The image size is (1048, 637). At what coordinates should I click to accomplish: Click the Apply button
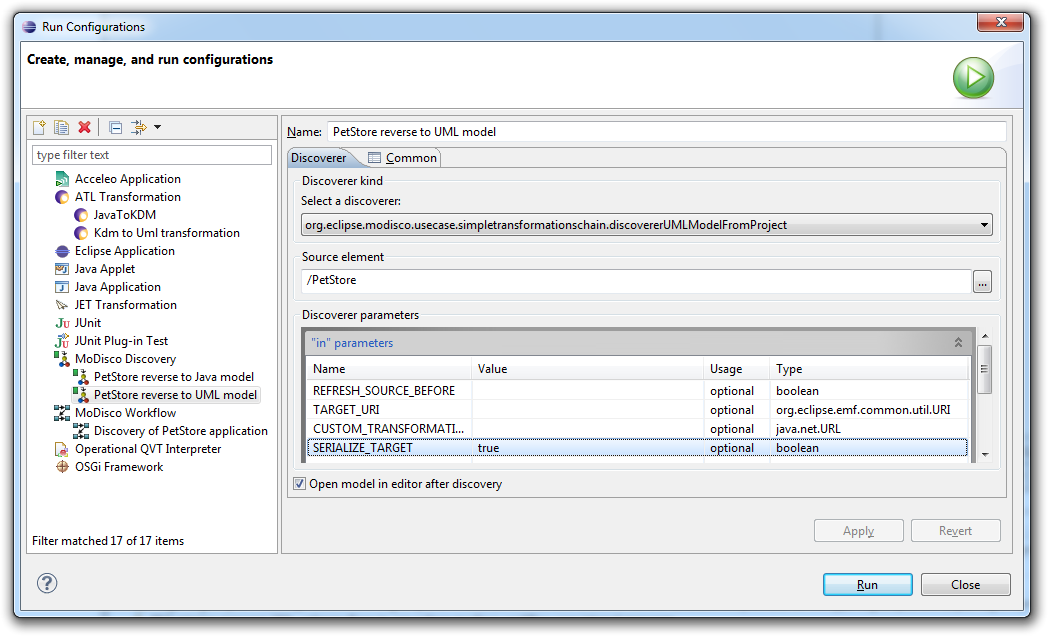point(858,531)
